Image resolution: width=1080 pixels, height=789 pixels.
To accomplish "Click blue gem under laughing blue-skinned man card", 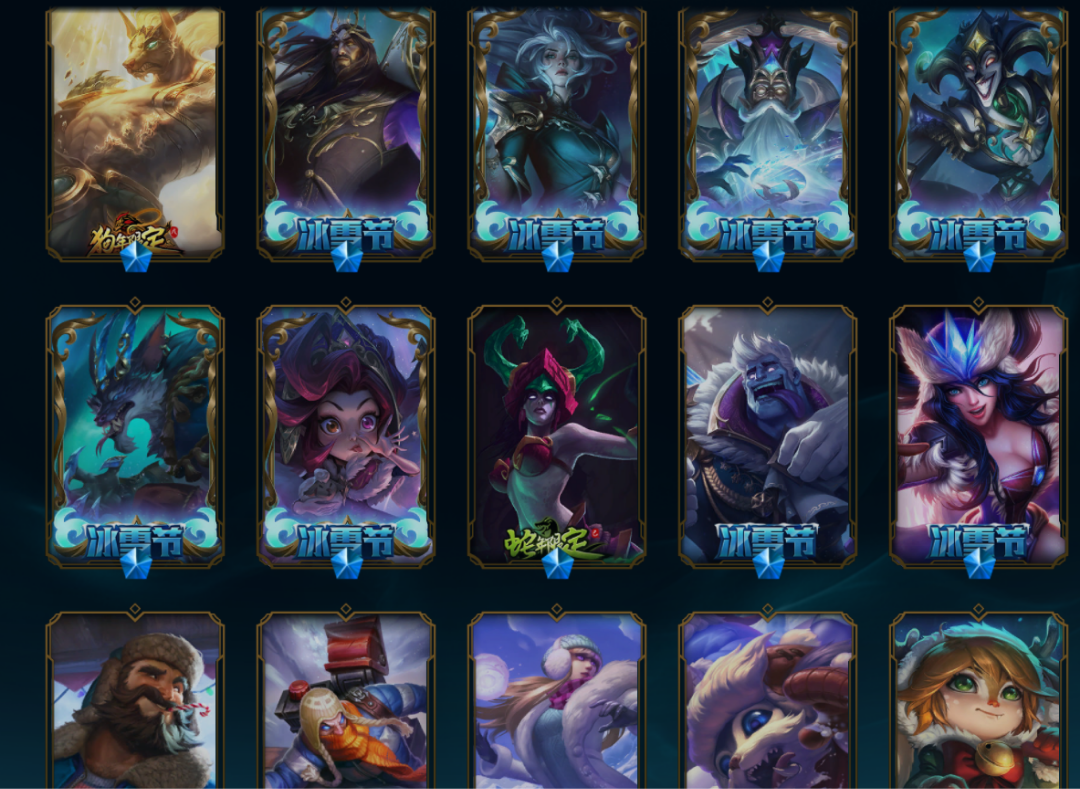I will tap(768, 565).
